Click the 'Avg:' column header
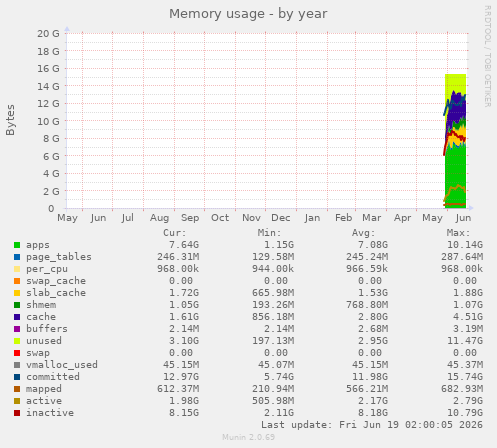The height and width of the screenshot is (448, 497). 364,233
